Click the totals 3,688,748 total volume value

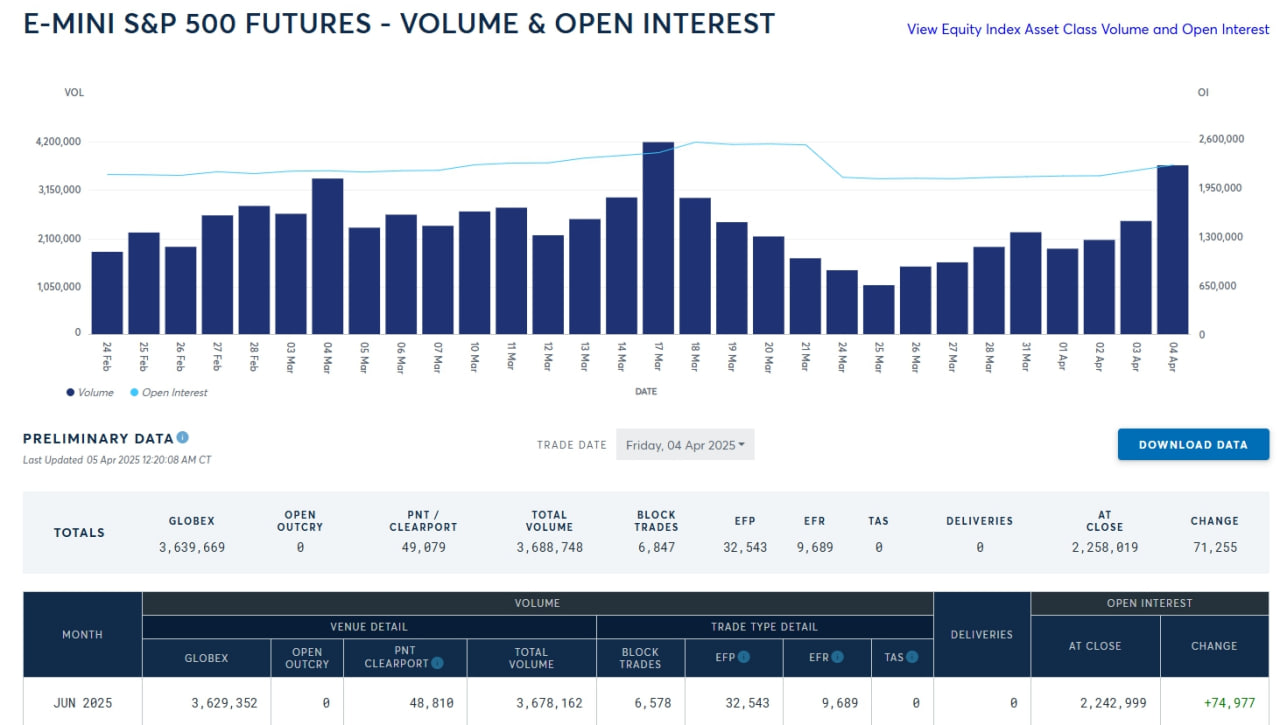coord(550,547)
